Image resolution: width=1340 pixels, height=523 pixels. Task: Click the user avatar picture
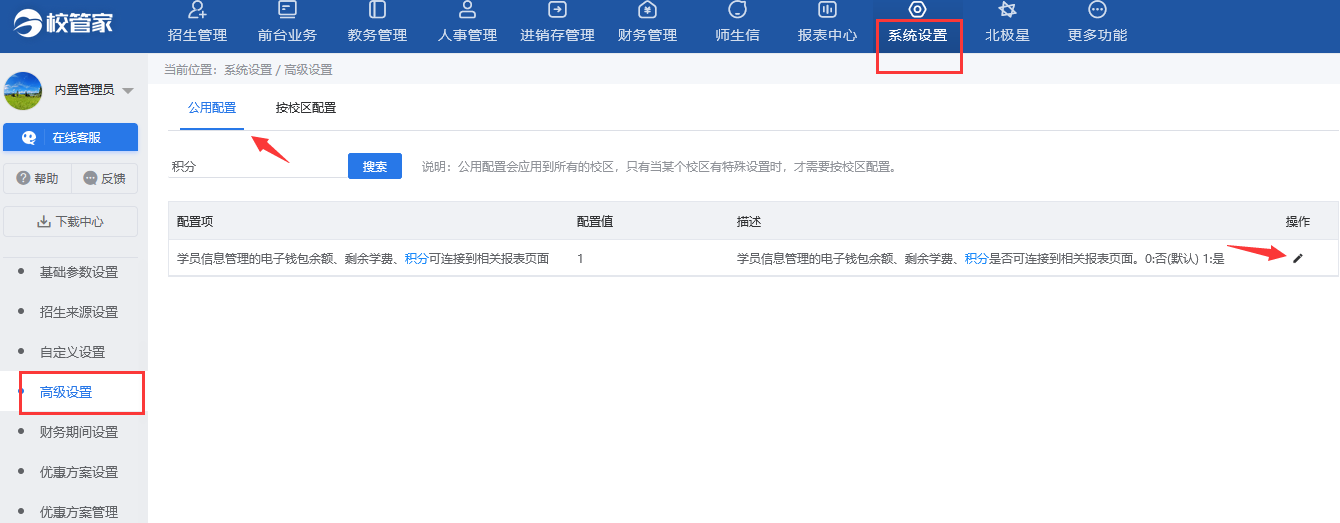pos(23,91)
